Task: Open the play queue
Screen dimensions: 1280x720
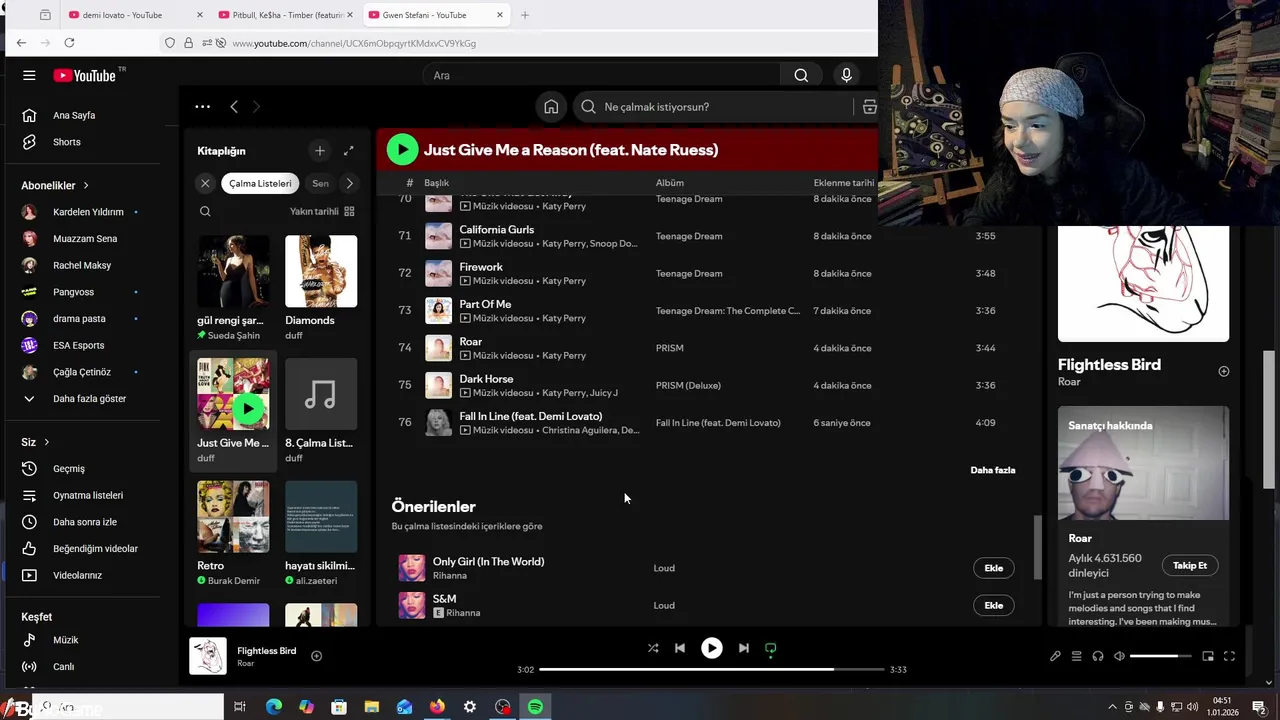Action: [1077, 656]
